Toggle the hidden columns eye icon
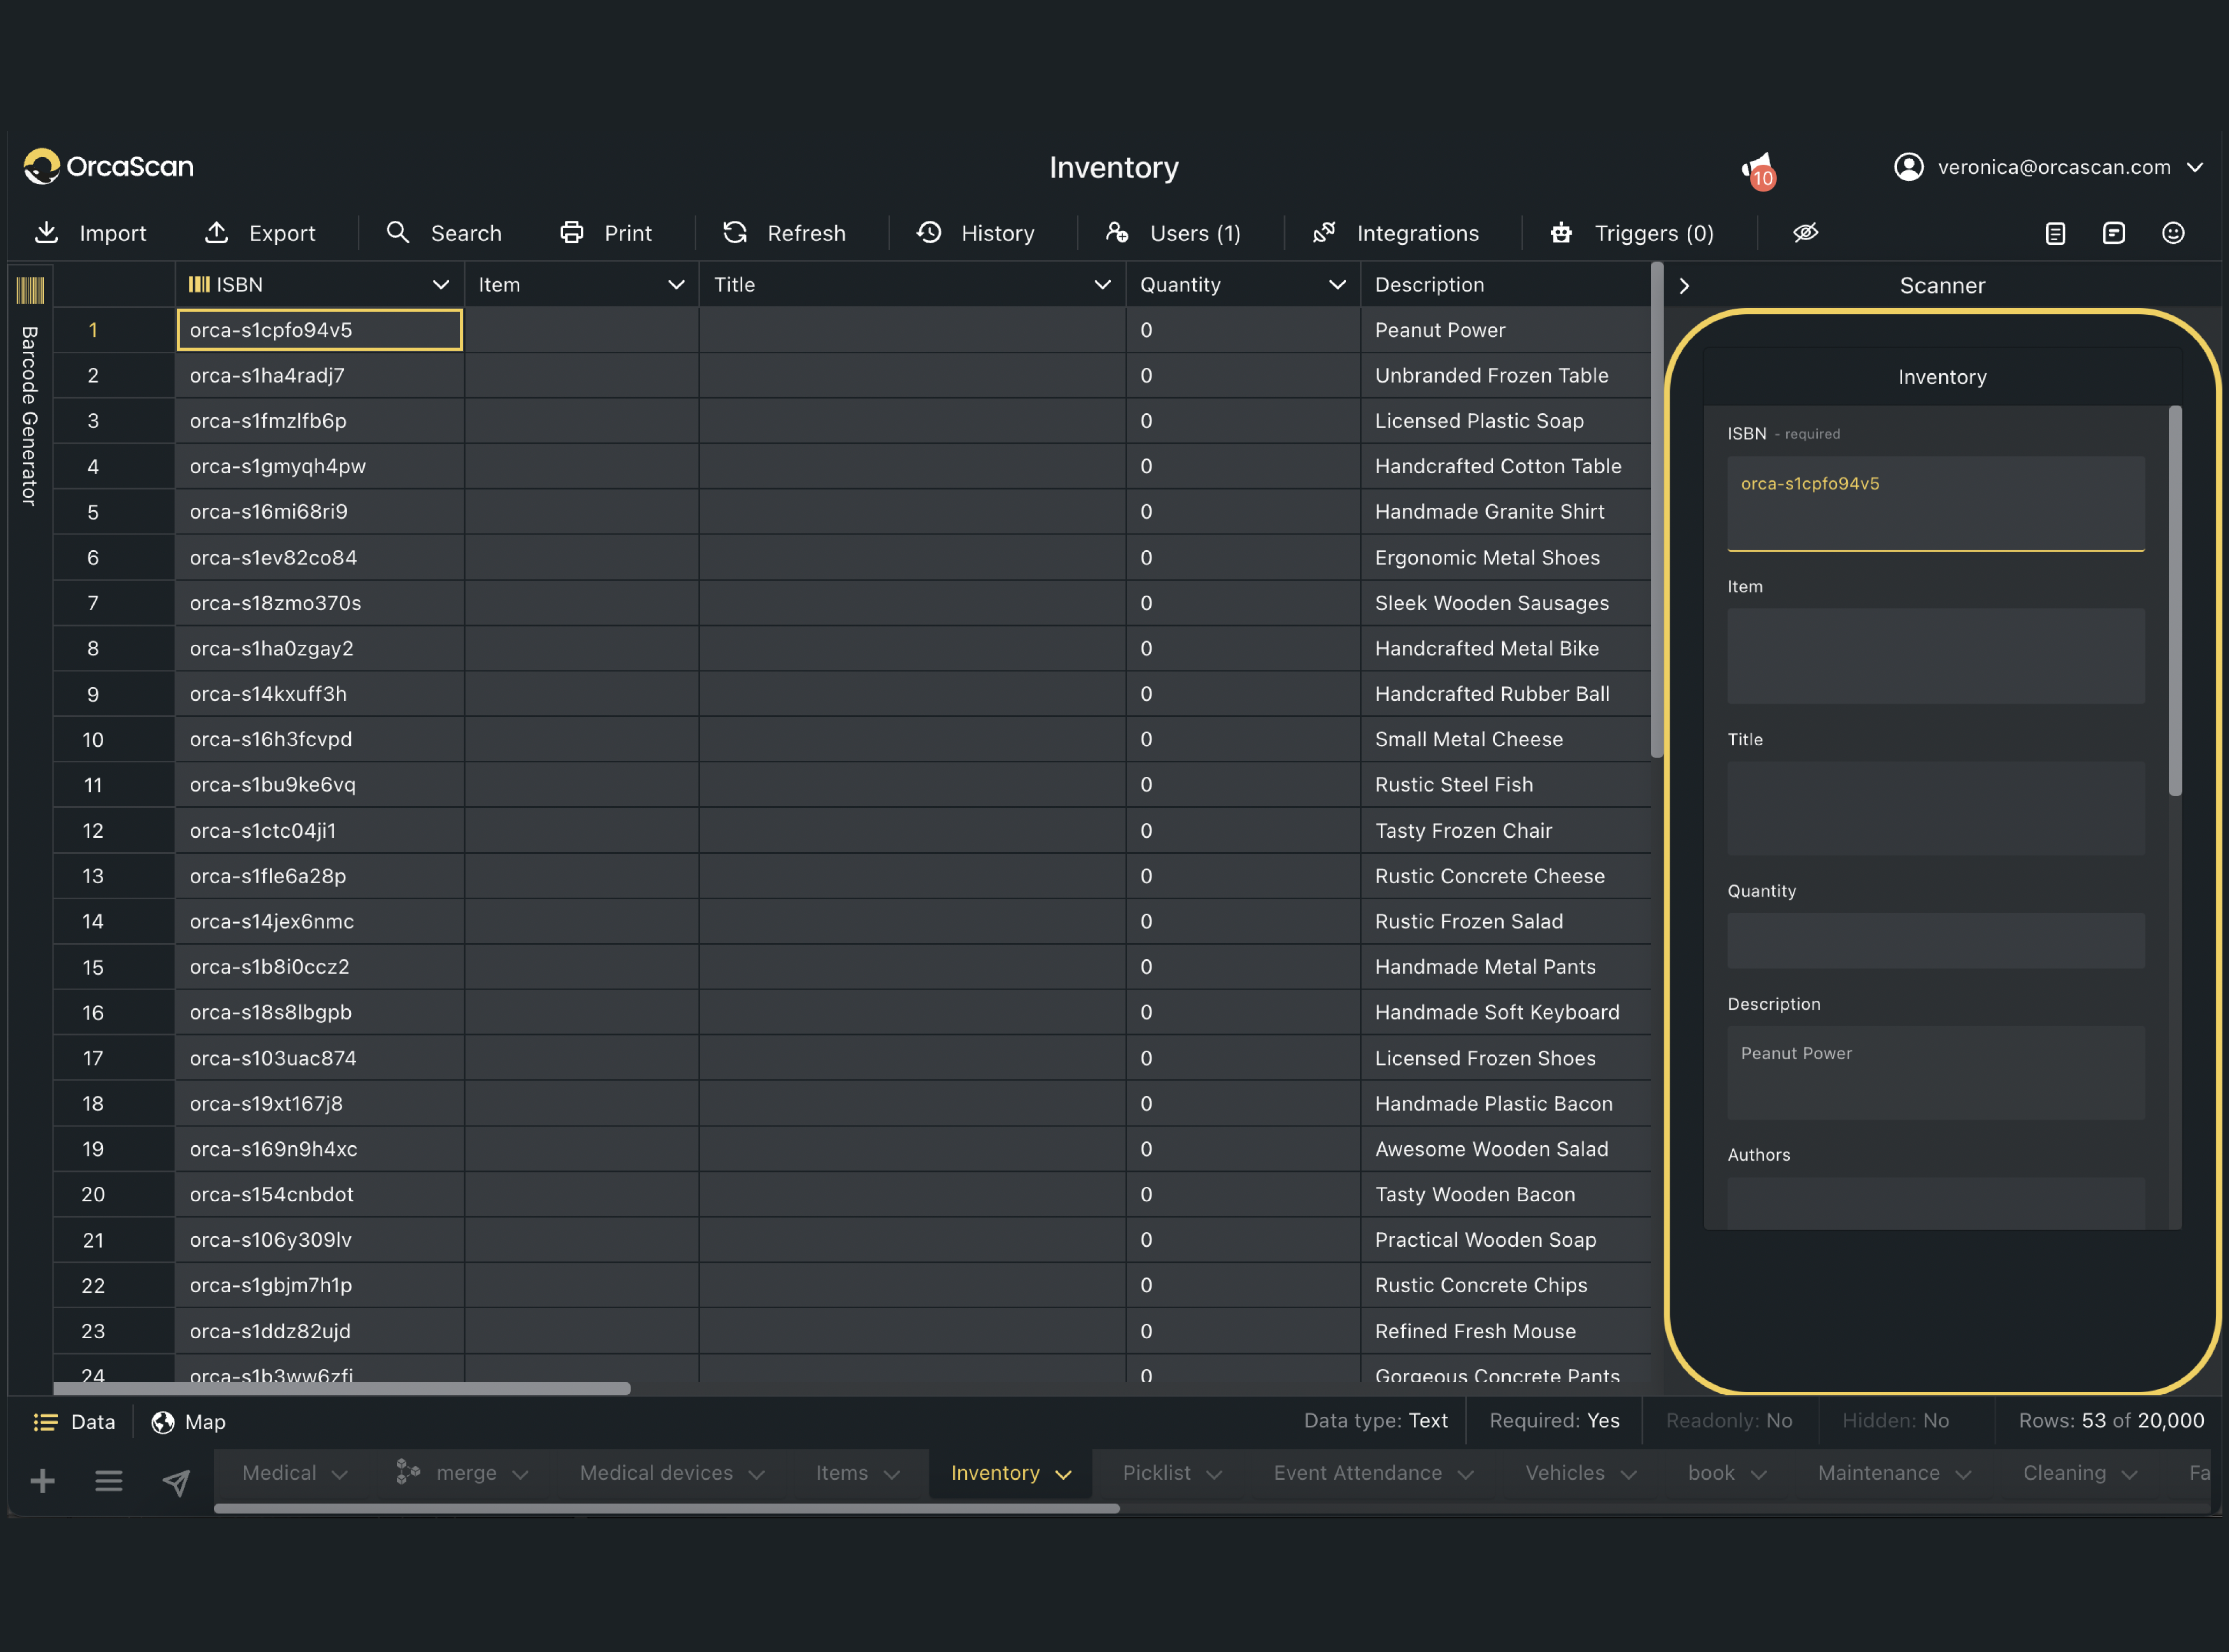The height and width of the screenshot is (1652, 2229). [x=1805, y=233]
